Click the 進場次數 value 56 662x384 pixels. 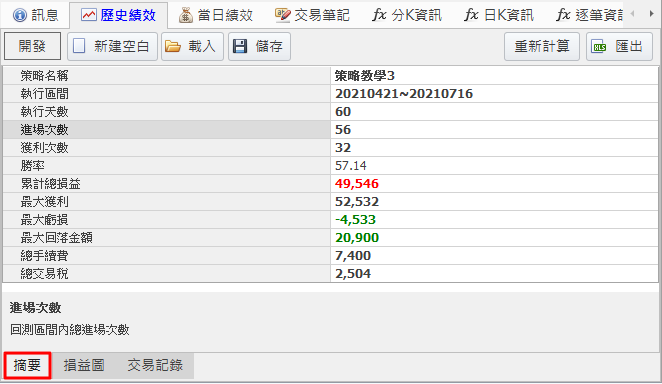(x=343, y=130)
